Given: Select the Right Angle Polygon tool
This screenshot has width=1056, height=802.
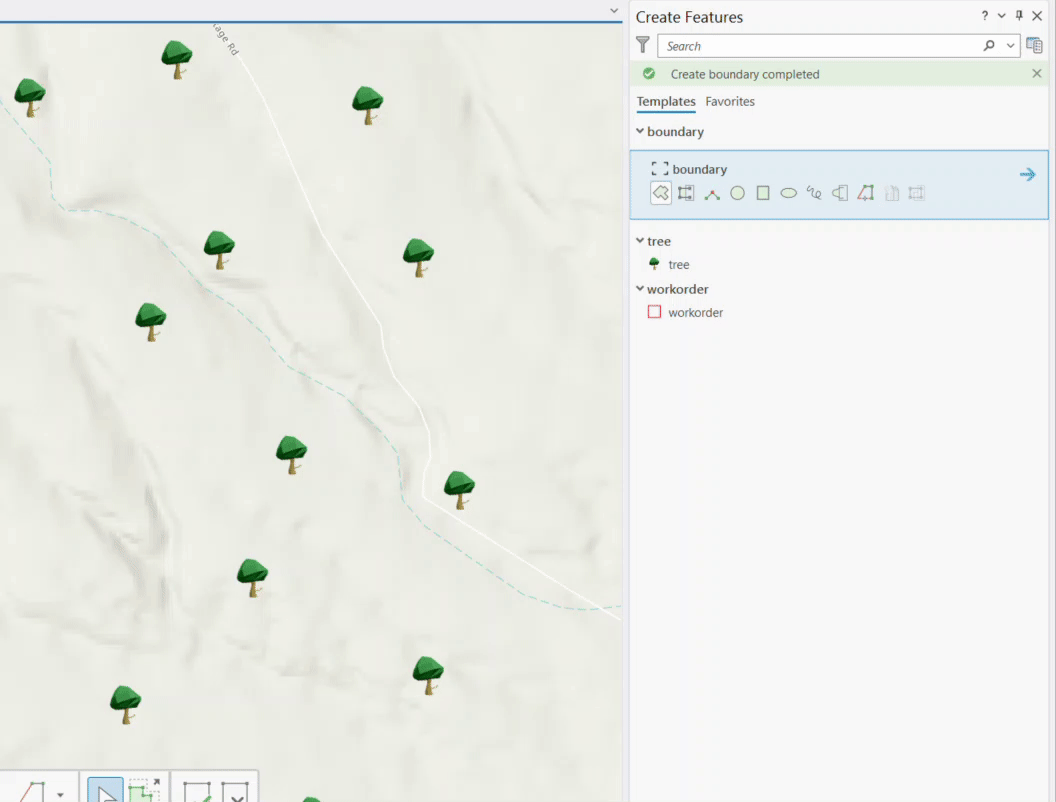Looking at the screenshot, I should click(x=712, y=194).
